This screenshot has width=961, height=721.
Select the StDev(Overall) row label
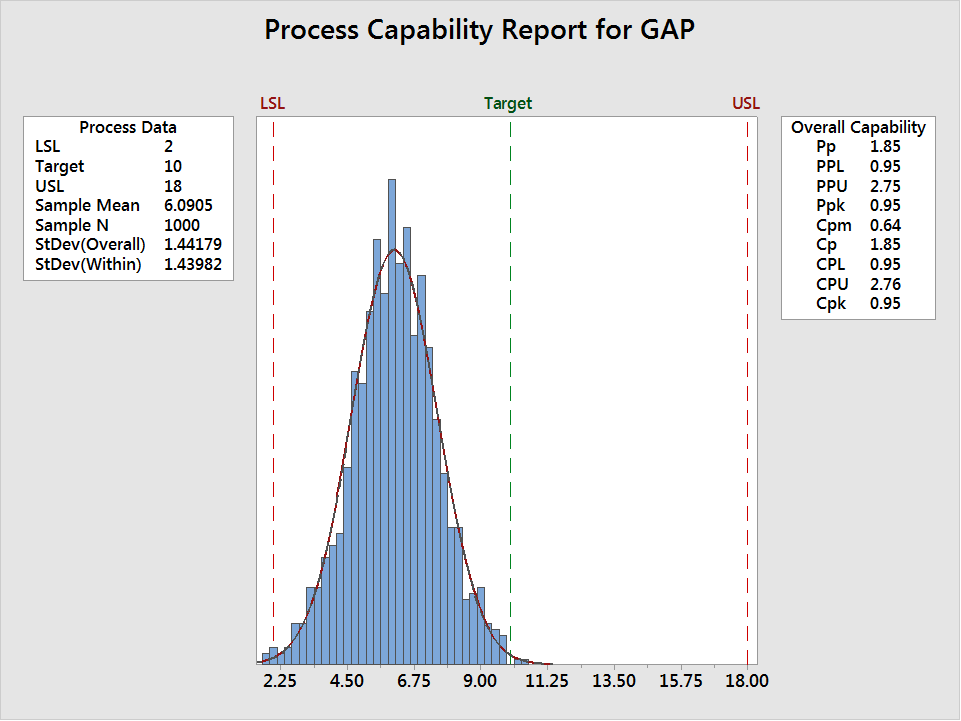tap(90, 245)
